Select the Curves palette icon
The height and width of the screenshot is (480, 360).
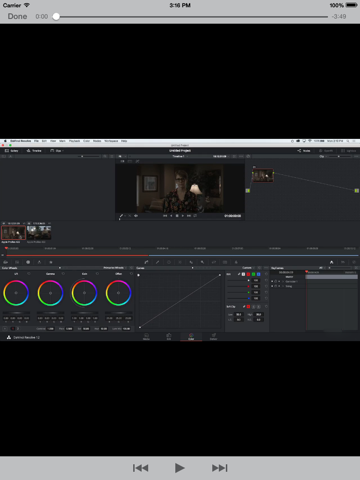(x=146, y=262)
